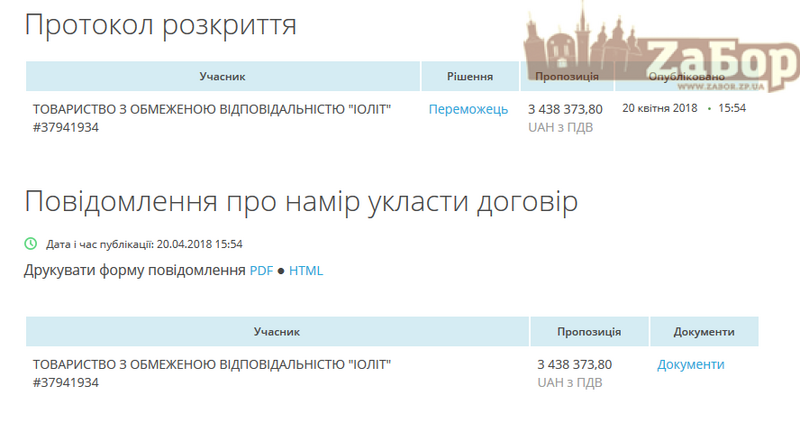
Task: Click the 20 квітня 2018 published date
Action: (x=659, y=108)
